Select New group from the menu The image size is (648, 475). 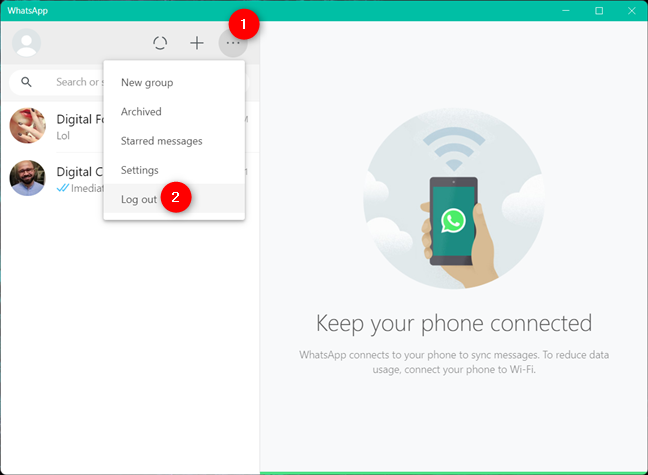174,83
